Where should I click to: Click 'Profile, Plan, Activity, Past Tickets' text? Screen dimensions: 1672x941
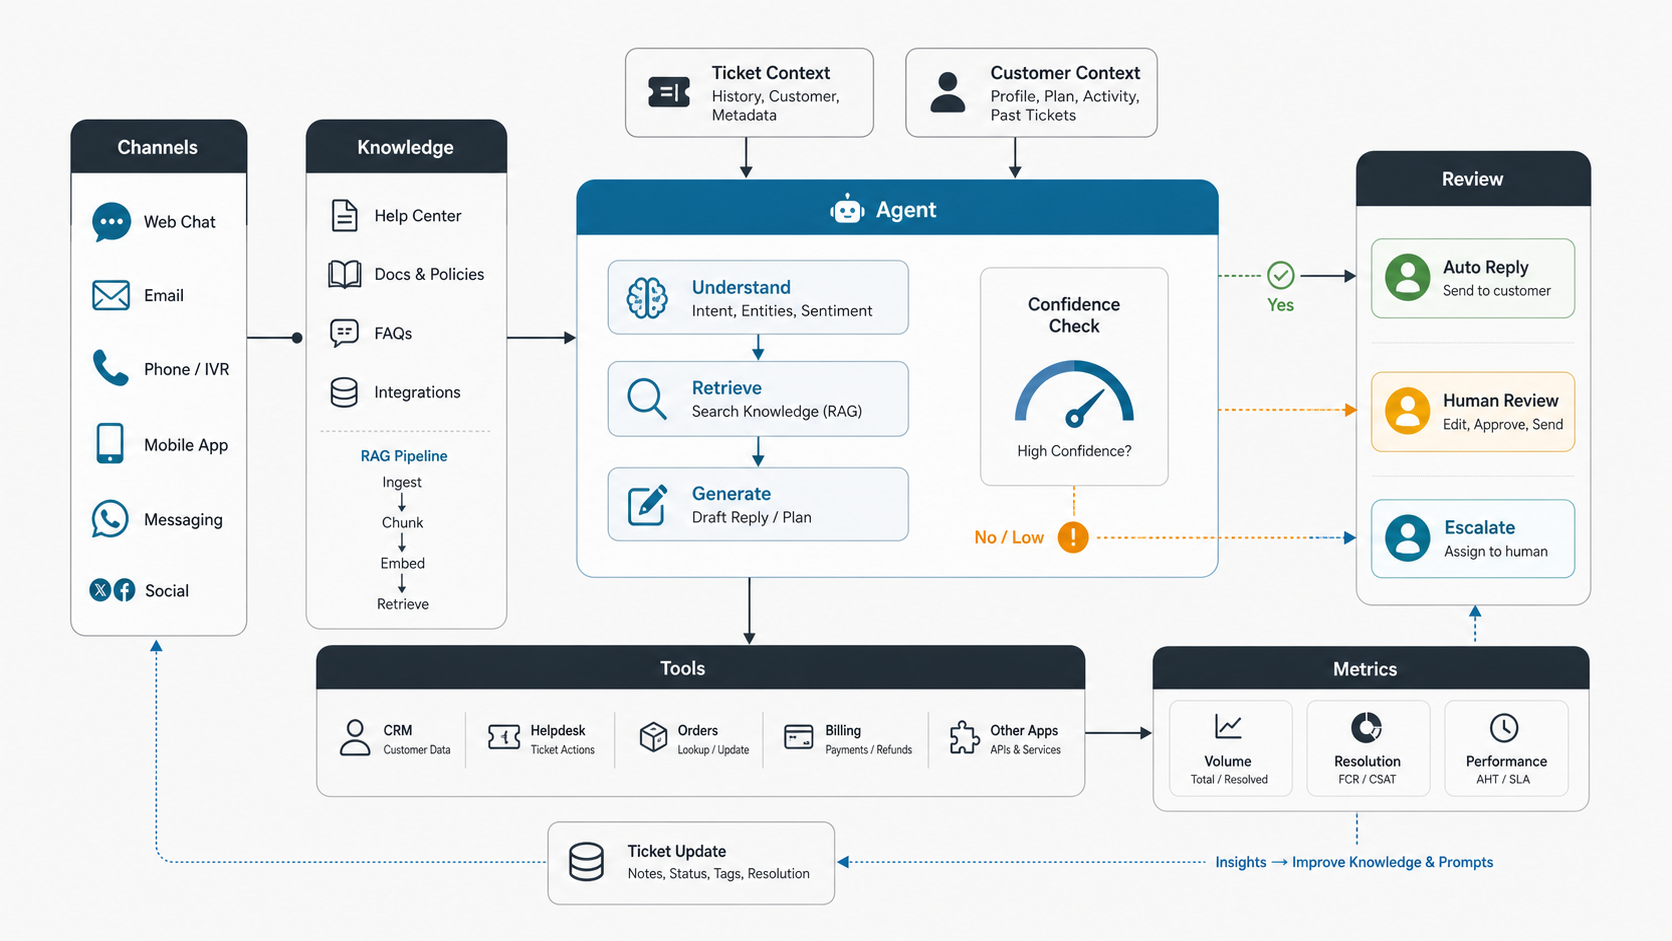point(1065,105)
